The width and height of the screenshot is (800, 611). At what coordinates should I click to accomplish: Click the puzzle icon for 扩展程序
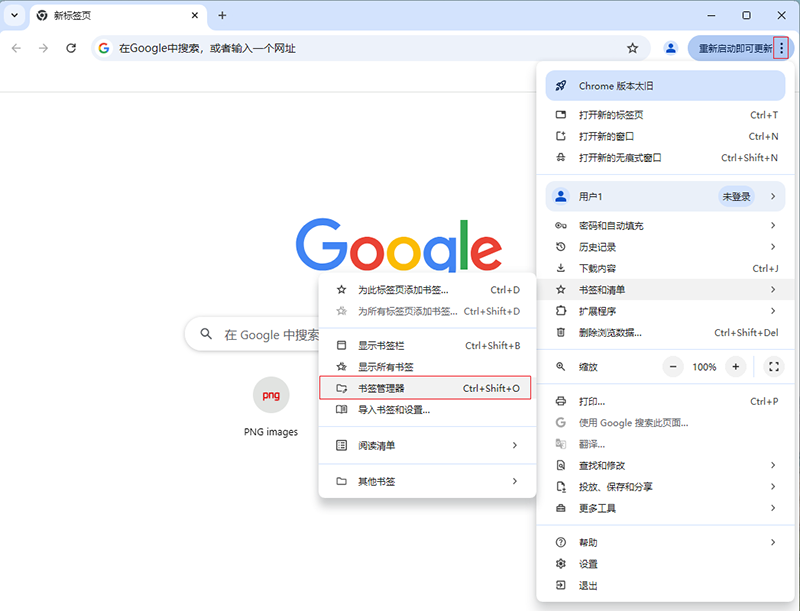[x=561, y=311]
